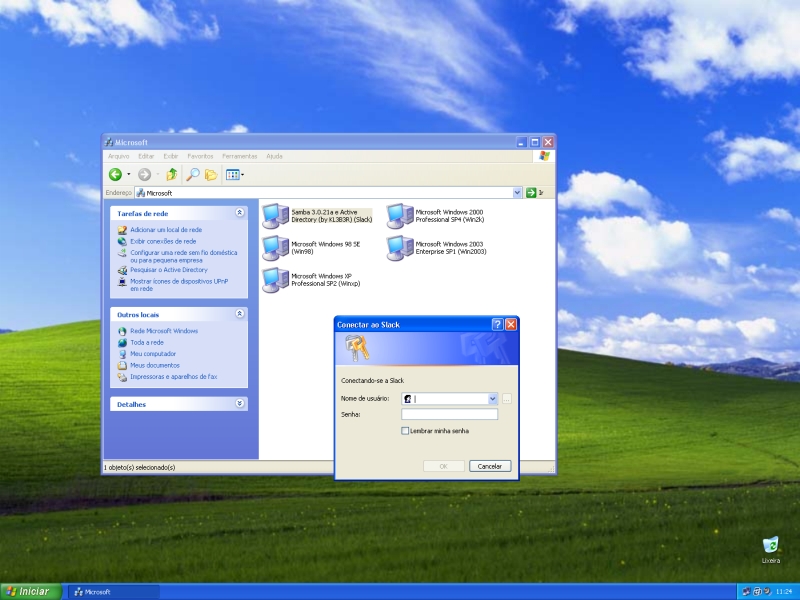800x600 pixels.
Task: Open Back button history dropdown arrow
Action: tap(129, 174)
